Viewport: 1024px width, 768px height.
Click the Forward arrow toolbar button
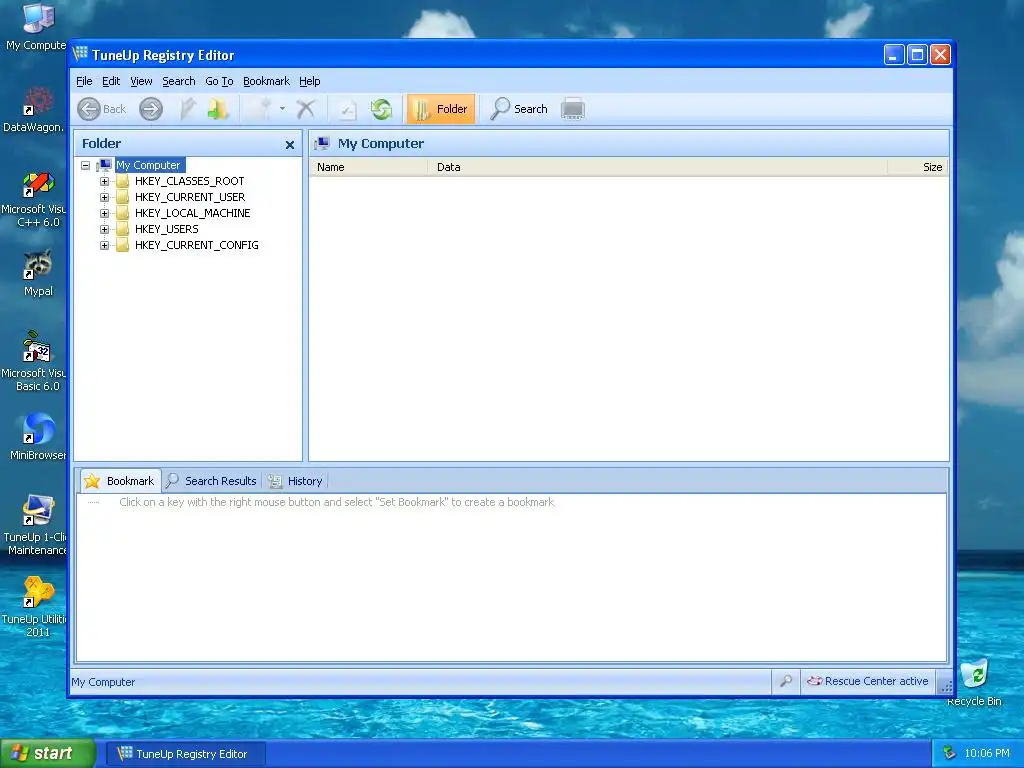tap(151, 109)
